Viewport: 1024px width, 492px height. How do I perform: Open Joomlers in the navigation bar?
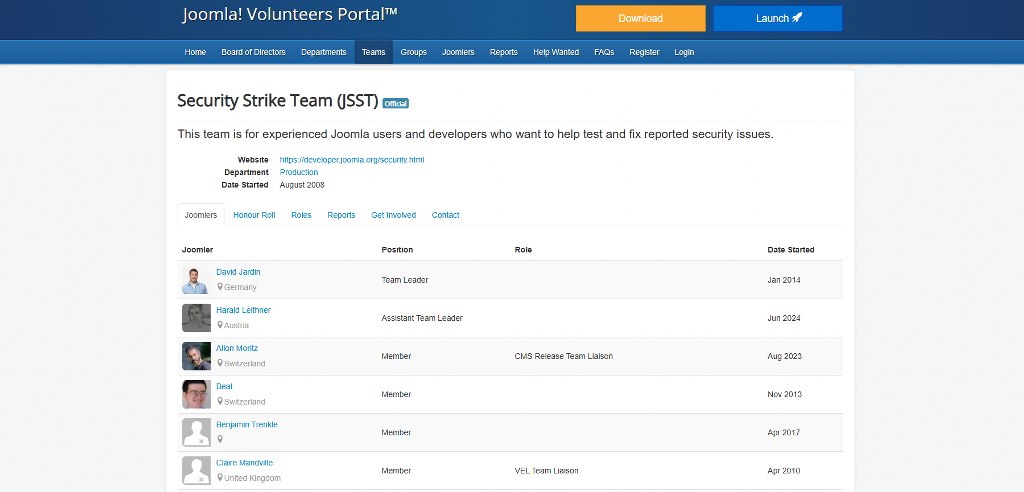click(458, 52)
